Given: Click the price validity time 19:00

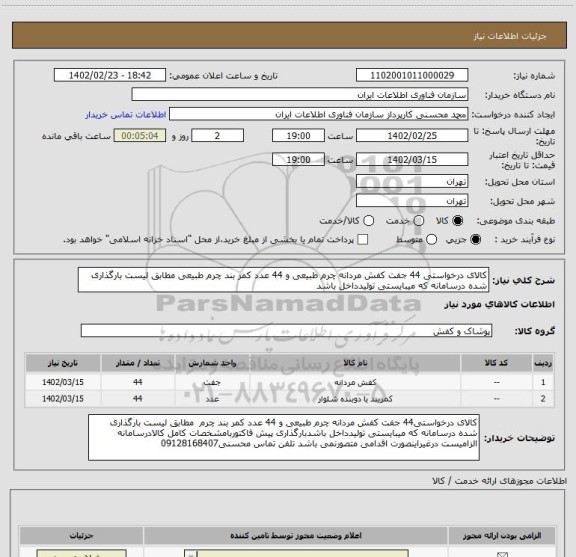Looking at the screenshot, I should point(298,160).
